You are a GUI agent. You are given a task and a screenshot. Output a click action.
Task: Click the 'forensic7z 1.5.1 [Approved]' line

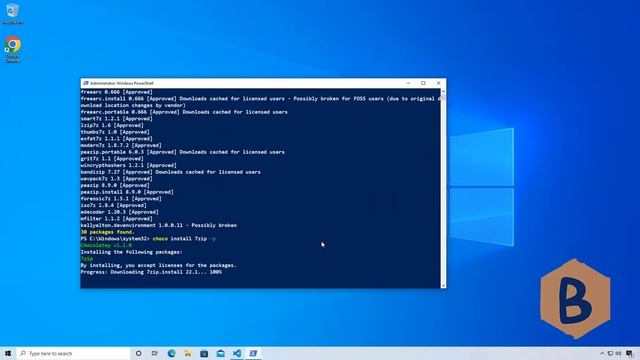[121, 199]
